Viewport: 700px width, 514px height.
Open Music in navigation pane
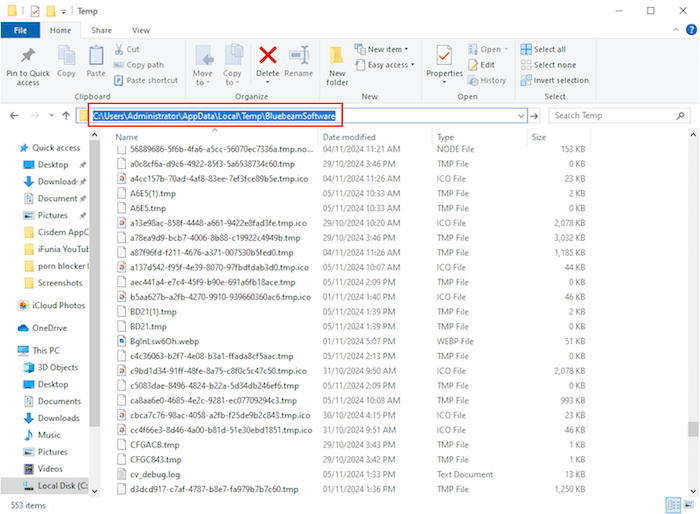42,435
